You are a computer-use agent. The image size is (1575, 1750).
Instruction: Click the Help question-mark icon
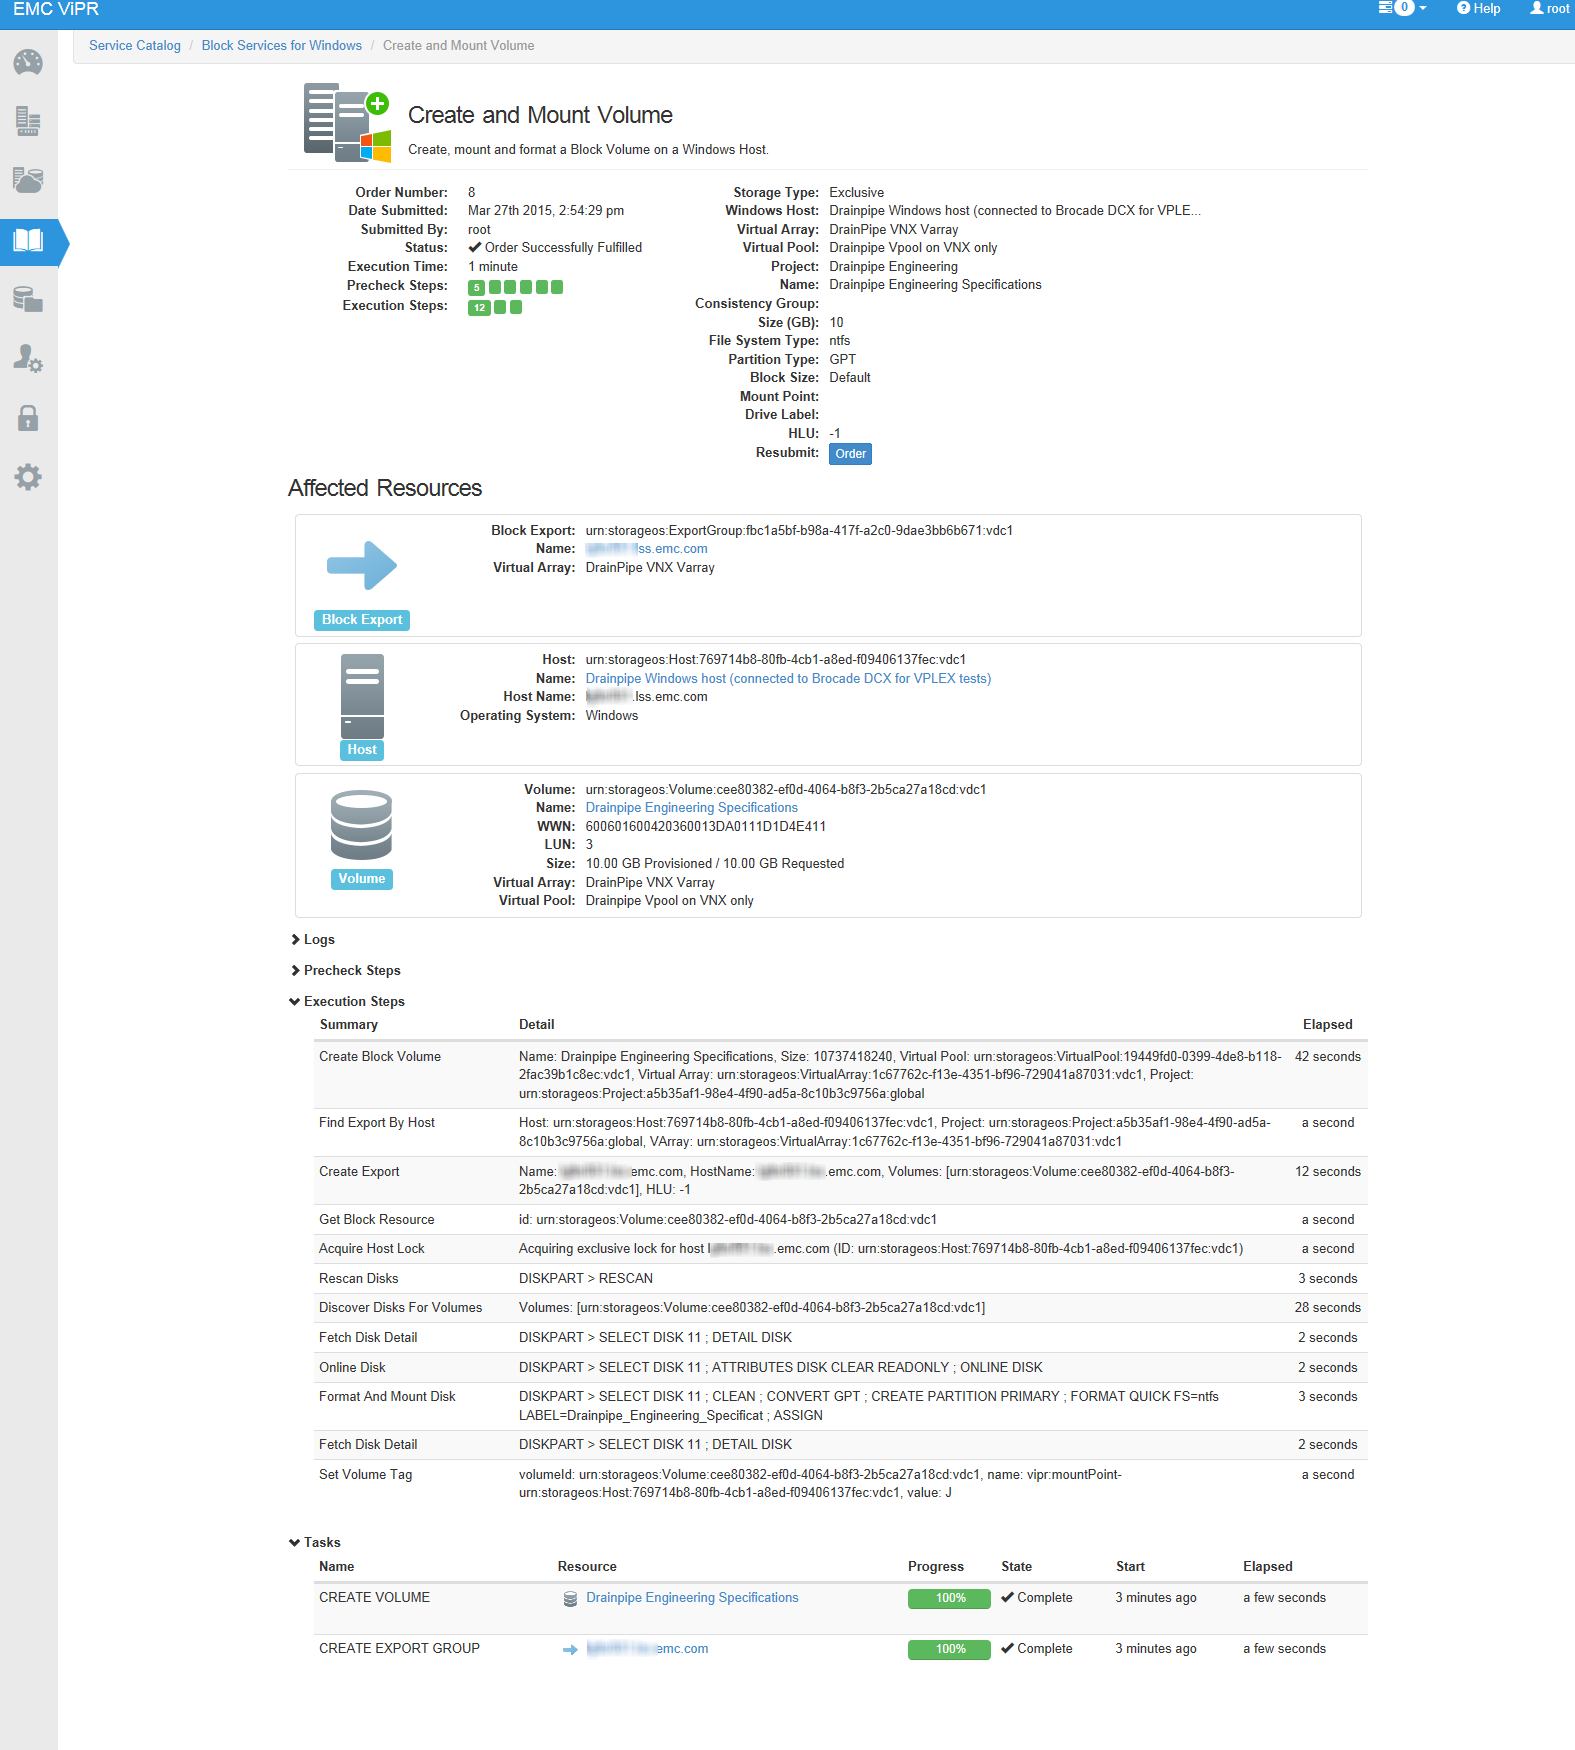(1463, 8)
